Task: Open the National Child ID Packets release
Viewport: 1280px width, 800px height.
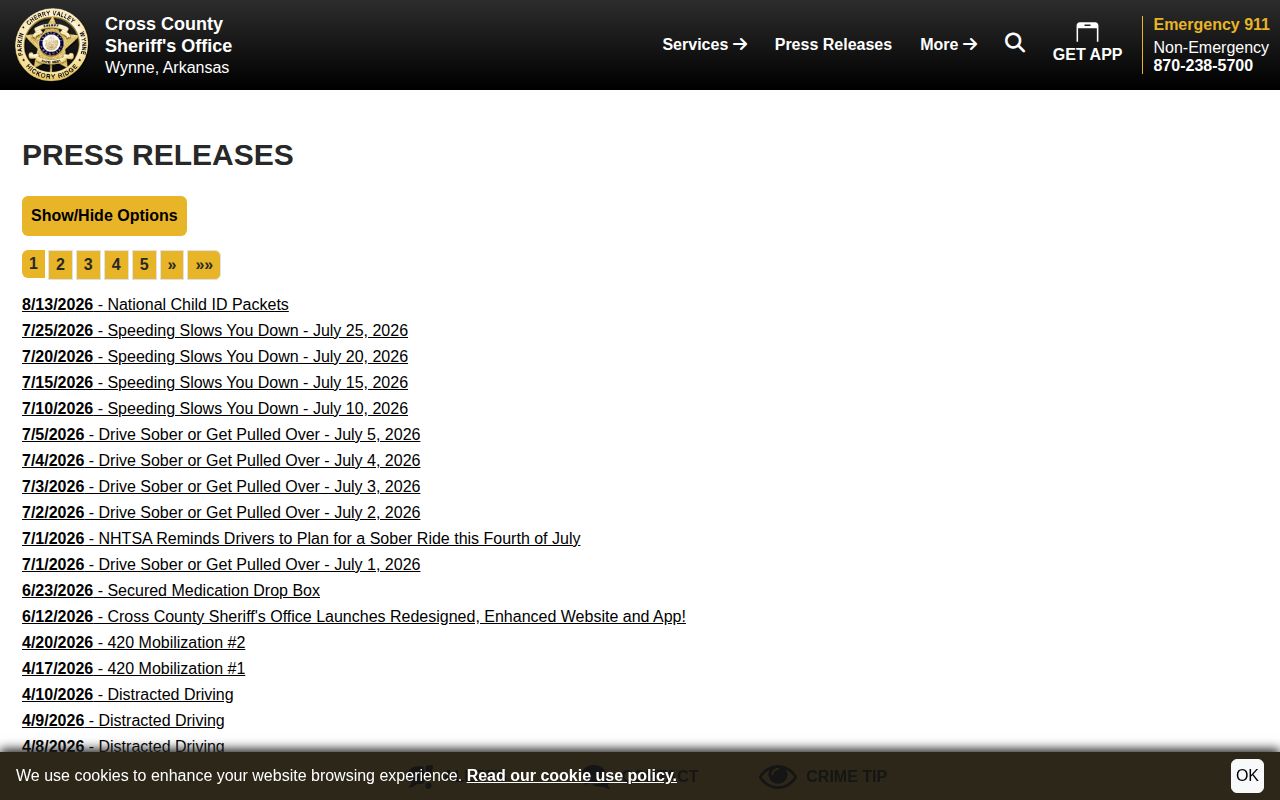Action: [x=155, y=304]
